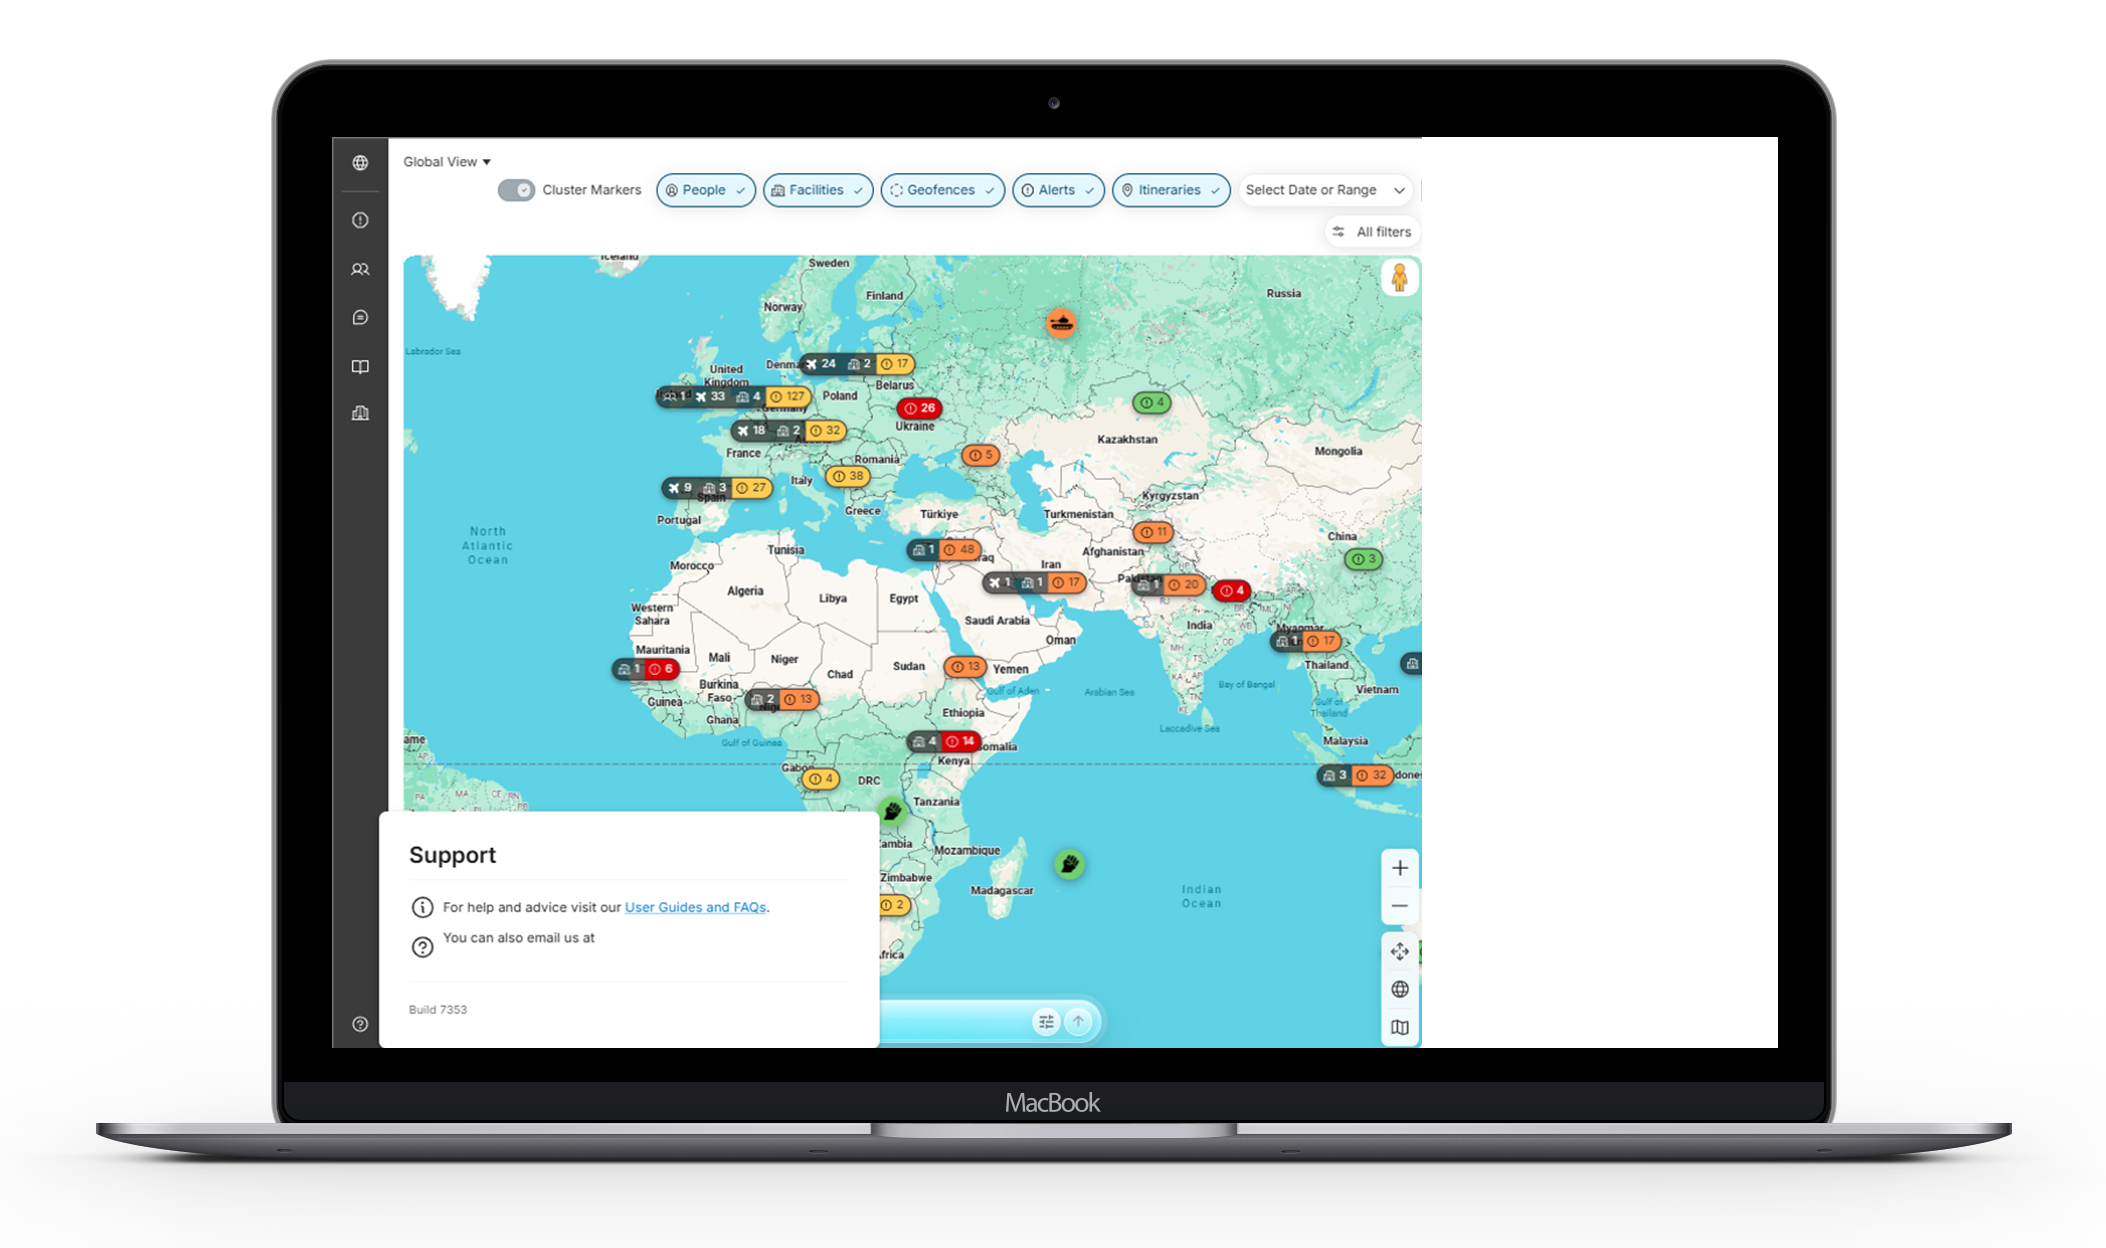Click the filter sliders icon in bottom bar
Screen dimensions: 2106x1248
pos(1046,1022)
